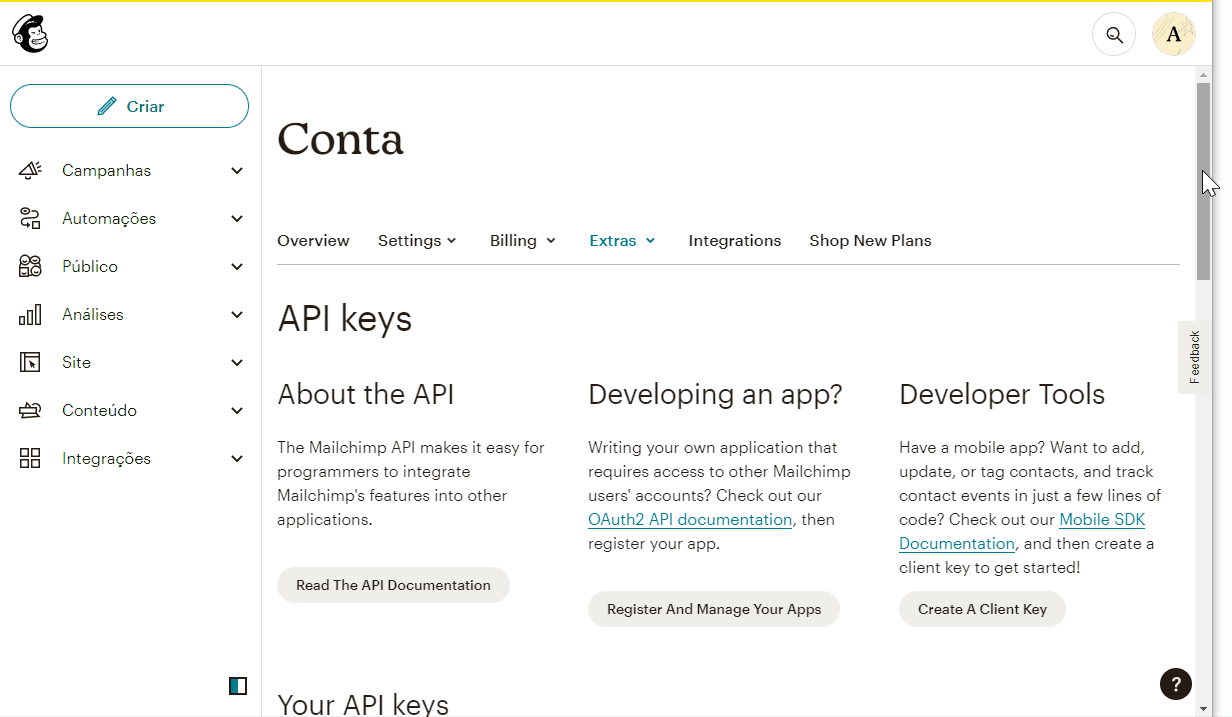Select Site in the sidebar
The height and width of the screenshot is (717, 1232).
(x=76, y=363)
